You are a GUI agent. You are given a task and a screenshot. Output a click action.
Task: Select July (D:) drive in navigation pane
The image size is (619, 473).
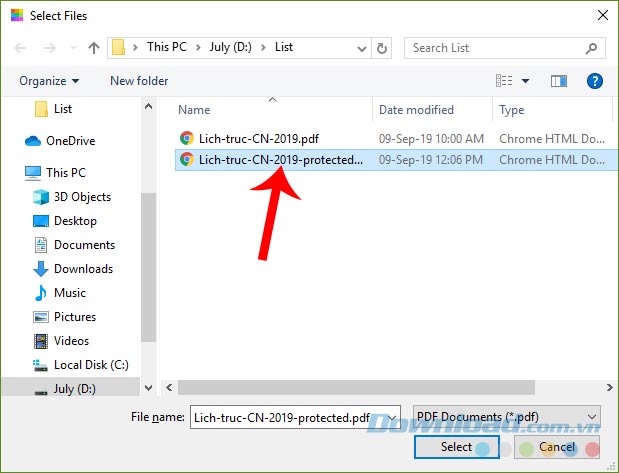[75, 389]
